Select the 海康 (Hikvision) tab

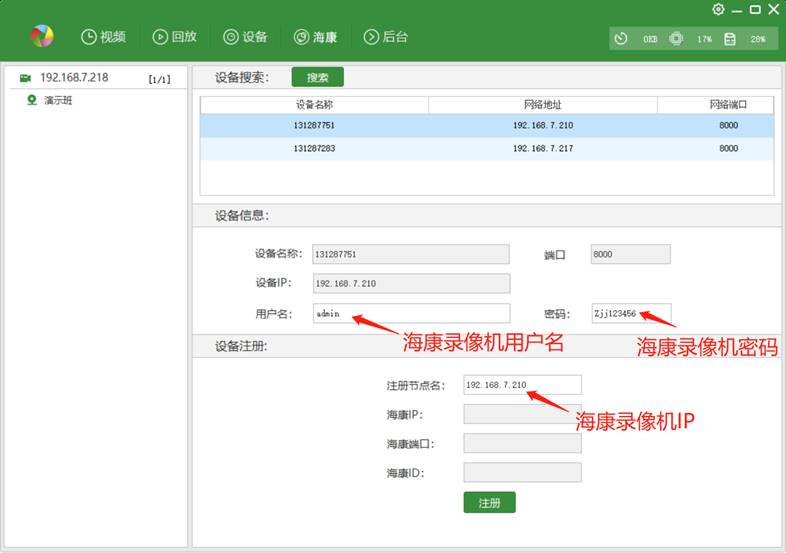point(315,37)
